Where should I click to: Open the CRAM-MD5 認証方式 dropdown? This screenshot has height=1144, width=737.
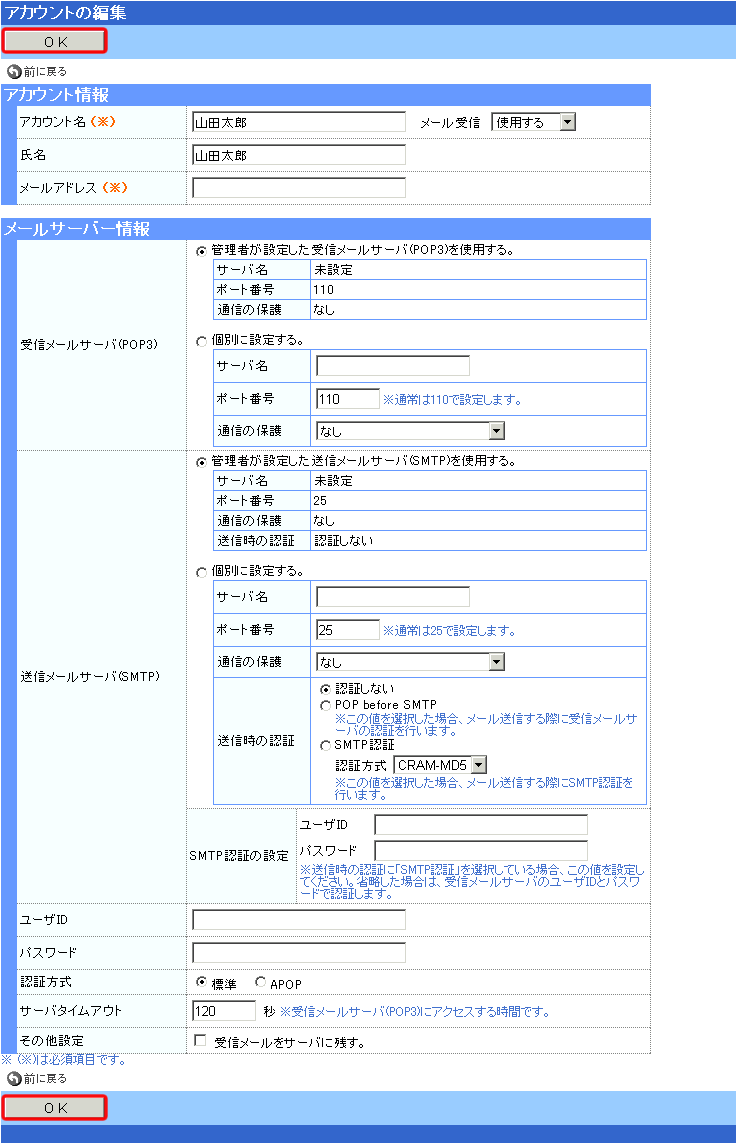click(440, 765)
